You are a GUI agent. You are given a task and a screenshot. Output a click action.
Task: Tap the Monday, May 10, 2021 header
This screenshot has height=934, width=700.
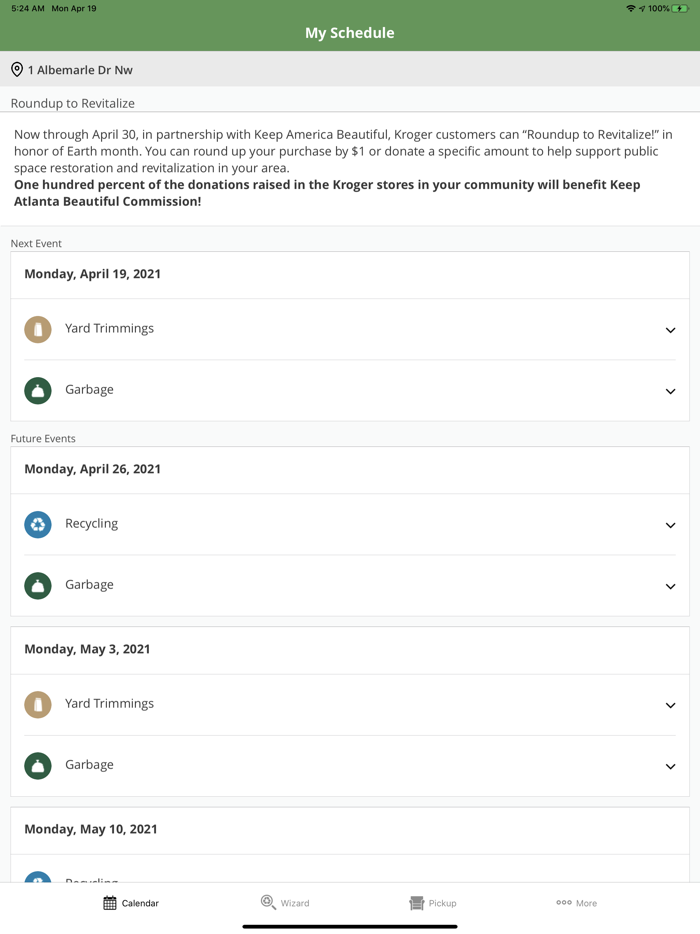pyautogui.click(x=91, y=829)
